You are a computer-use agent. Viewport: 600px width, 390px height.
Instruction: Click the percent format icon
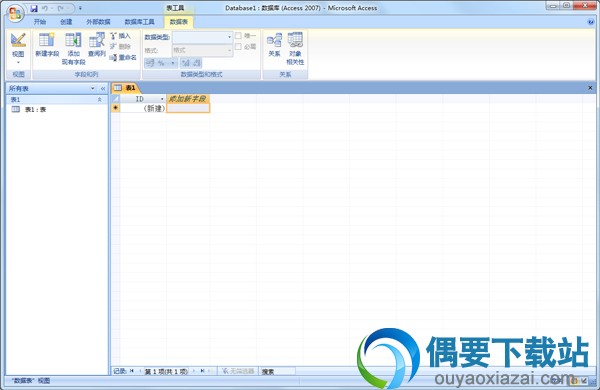(x=161, y=63)
